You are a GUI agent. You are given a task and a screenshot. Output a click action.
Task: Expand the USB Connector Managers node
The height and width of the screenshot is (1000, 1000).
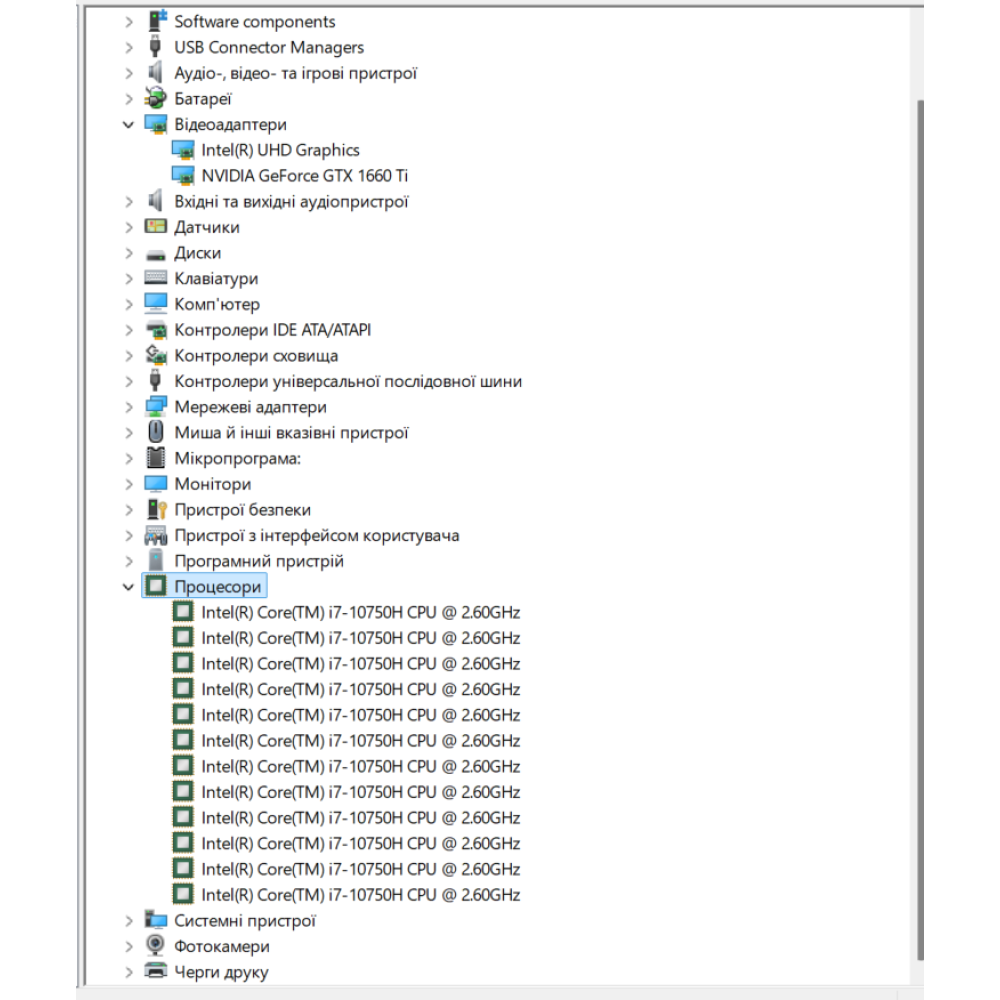[x=128, y=47]
